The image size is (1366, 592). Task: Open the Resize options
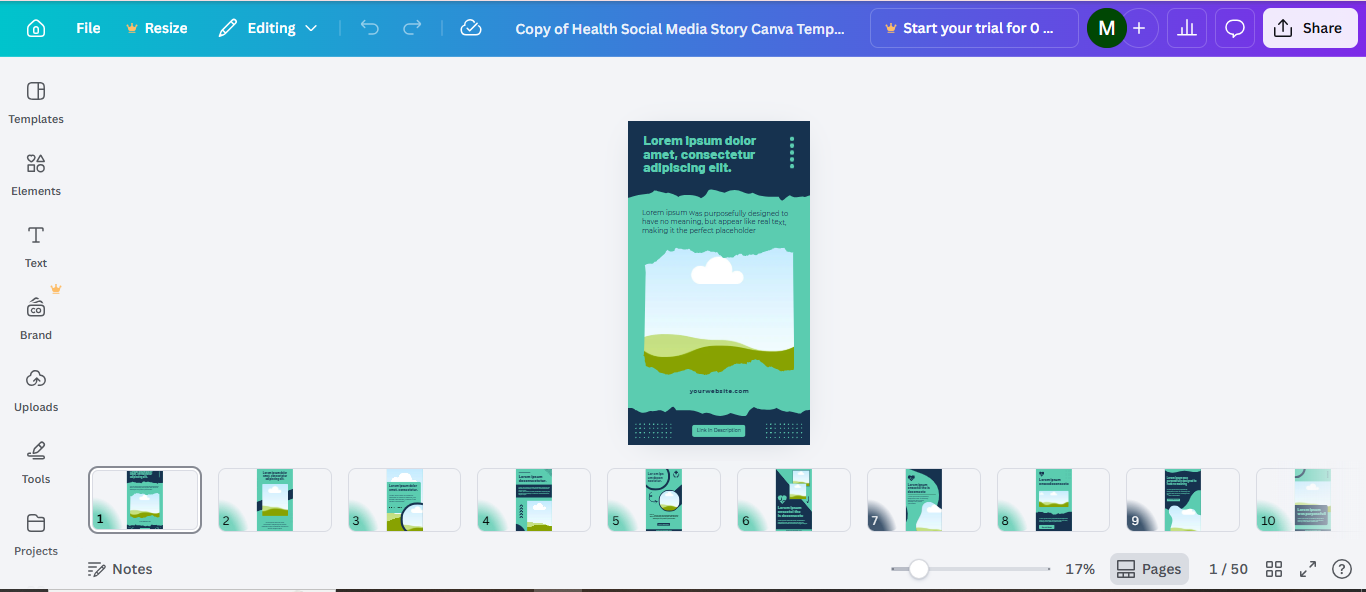pos(157,28)
